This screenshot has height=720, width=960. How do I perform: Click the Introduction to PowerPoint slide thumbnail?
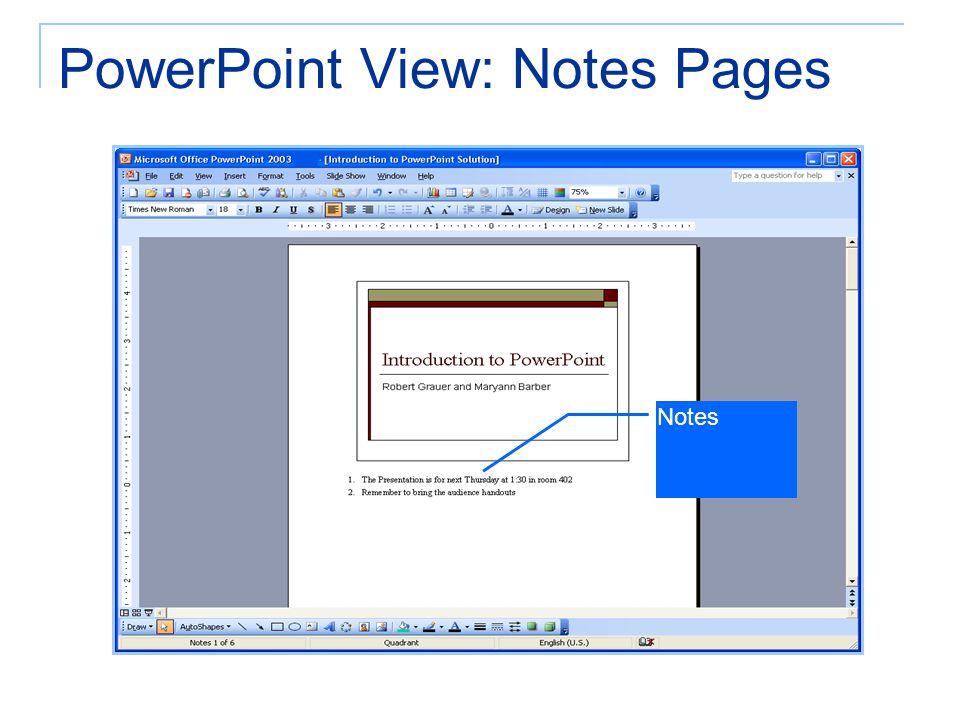pyautogui.click(x=493, y=370)
